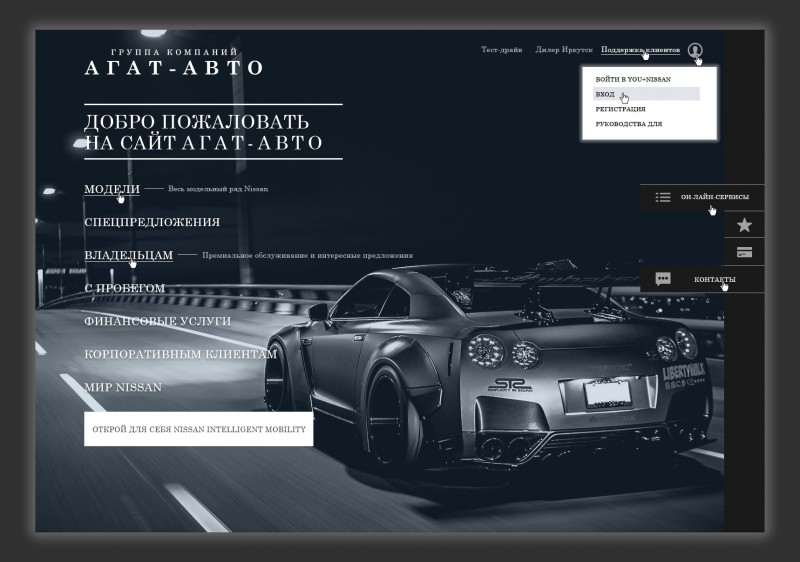
Task: Select the Дилер Иркутск link
Action: [x=564, y=49]
